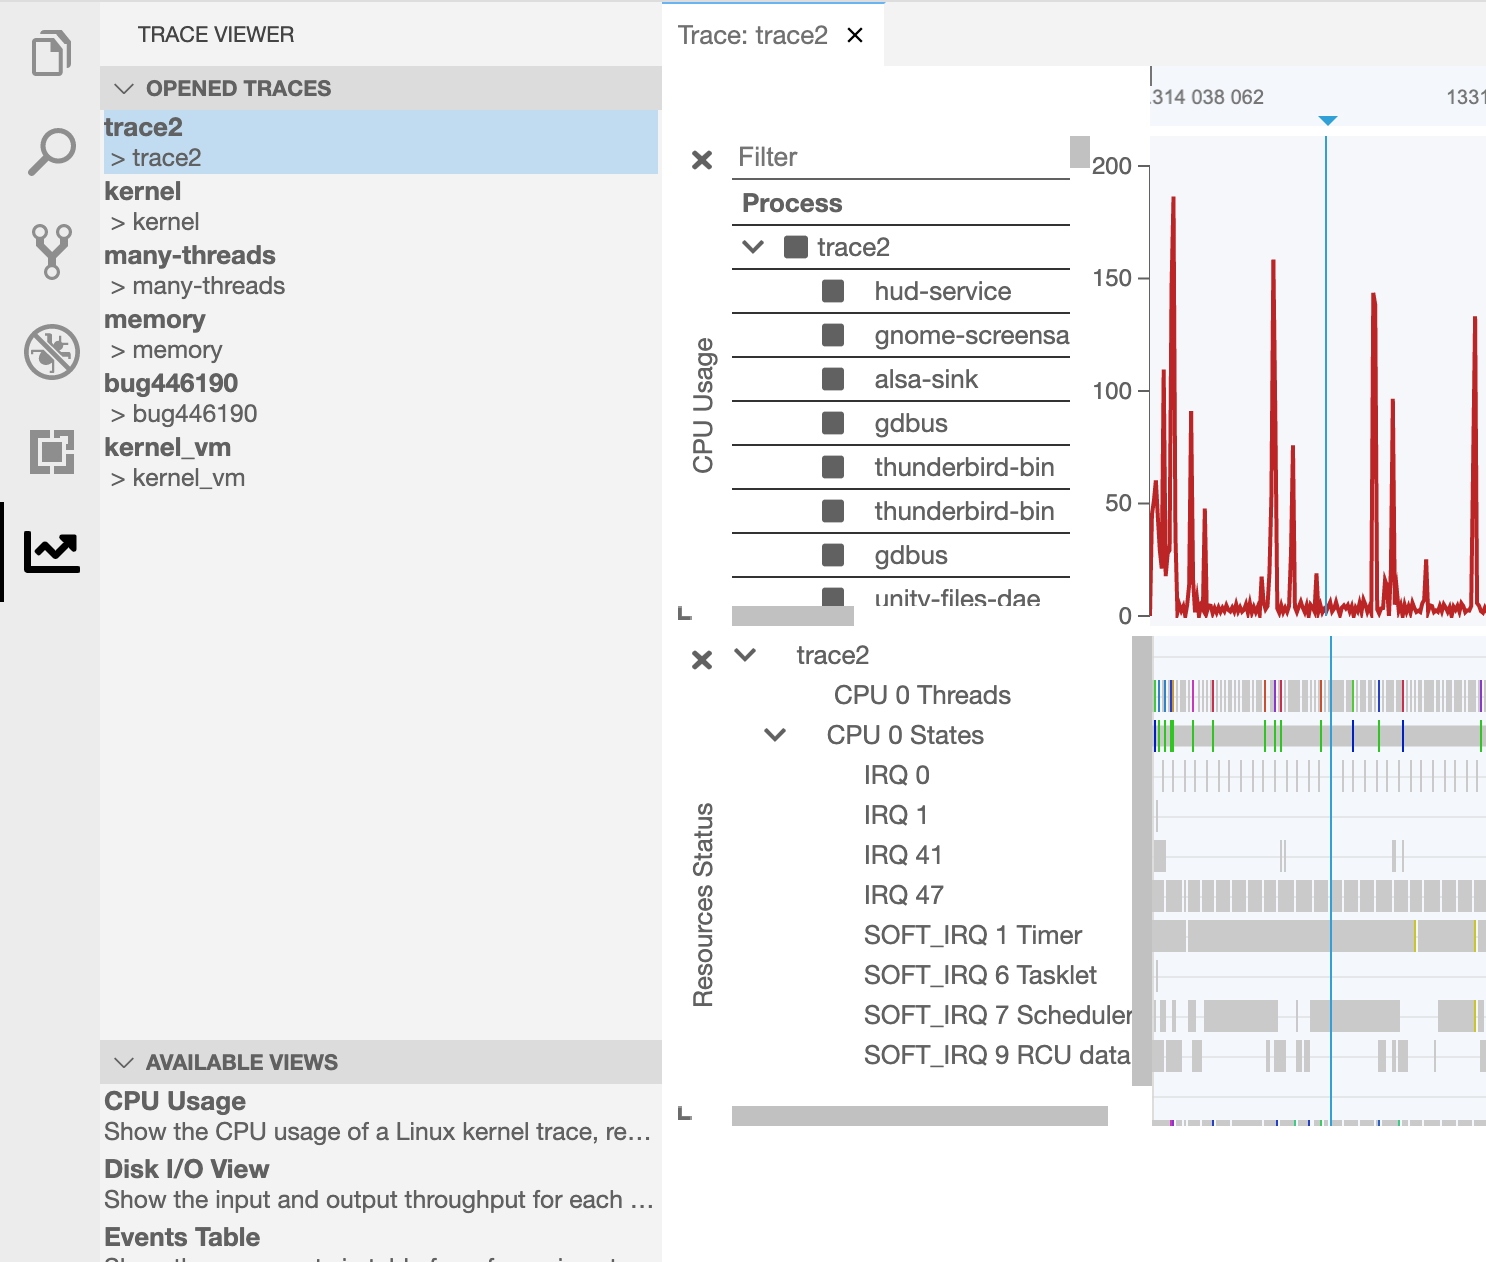Open the Source Control branch icon

tap(50, 252)
